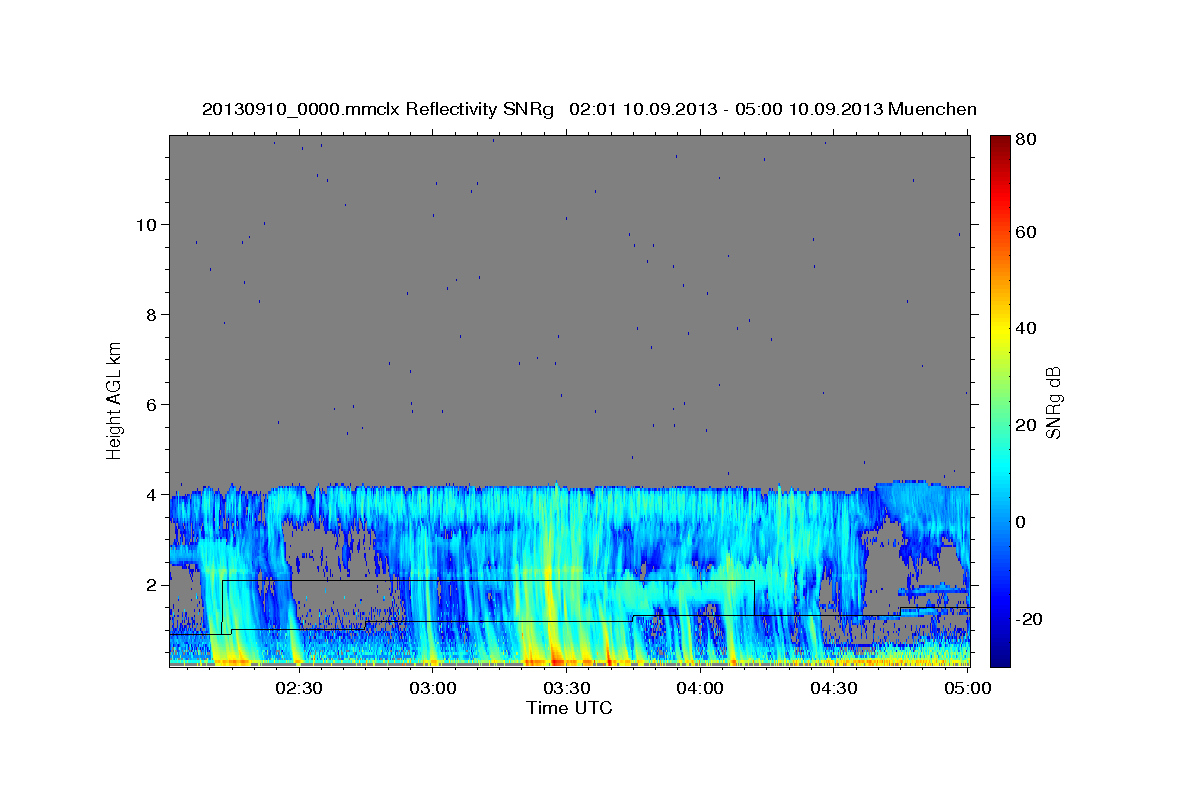Click the colorbar value 0
Viewport: 1200px width, 800px height.
[1021, 522]
